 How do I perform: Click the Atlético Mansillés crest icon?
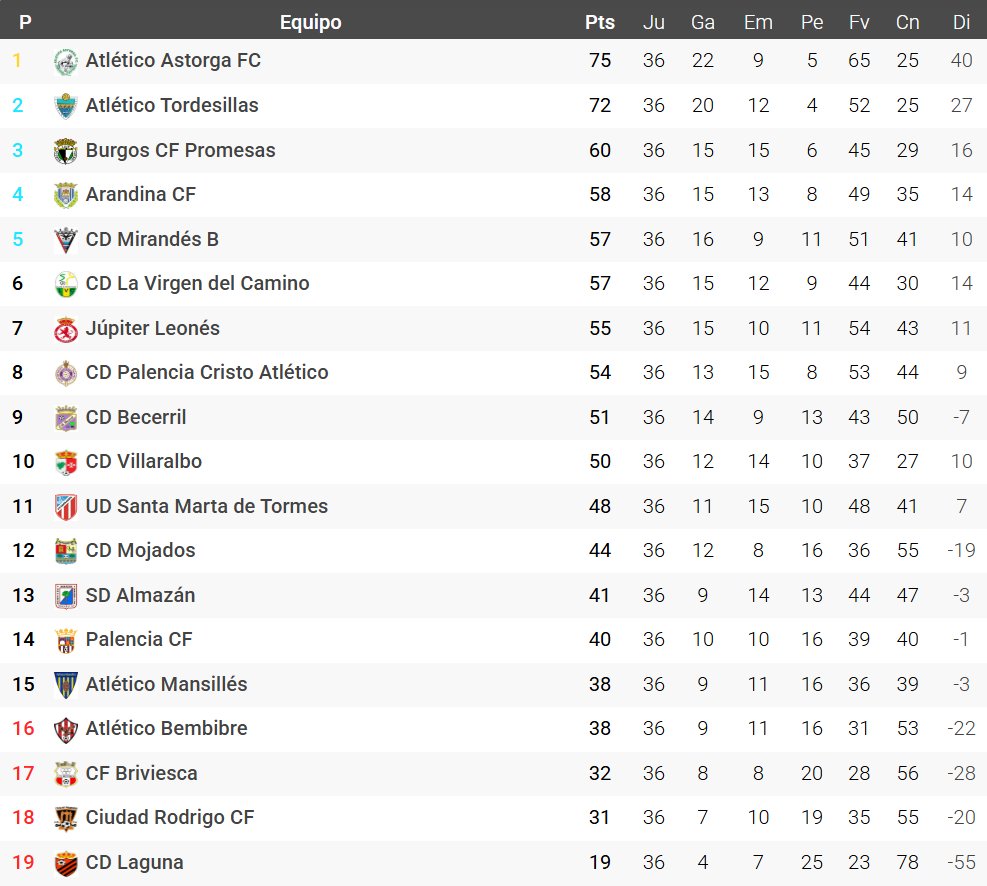[65, 685]
